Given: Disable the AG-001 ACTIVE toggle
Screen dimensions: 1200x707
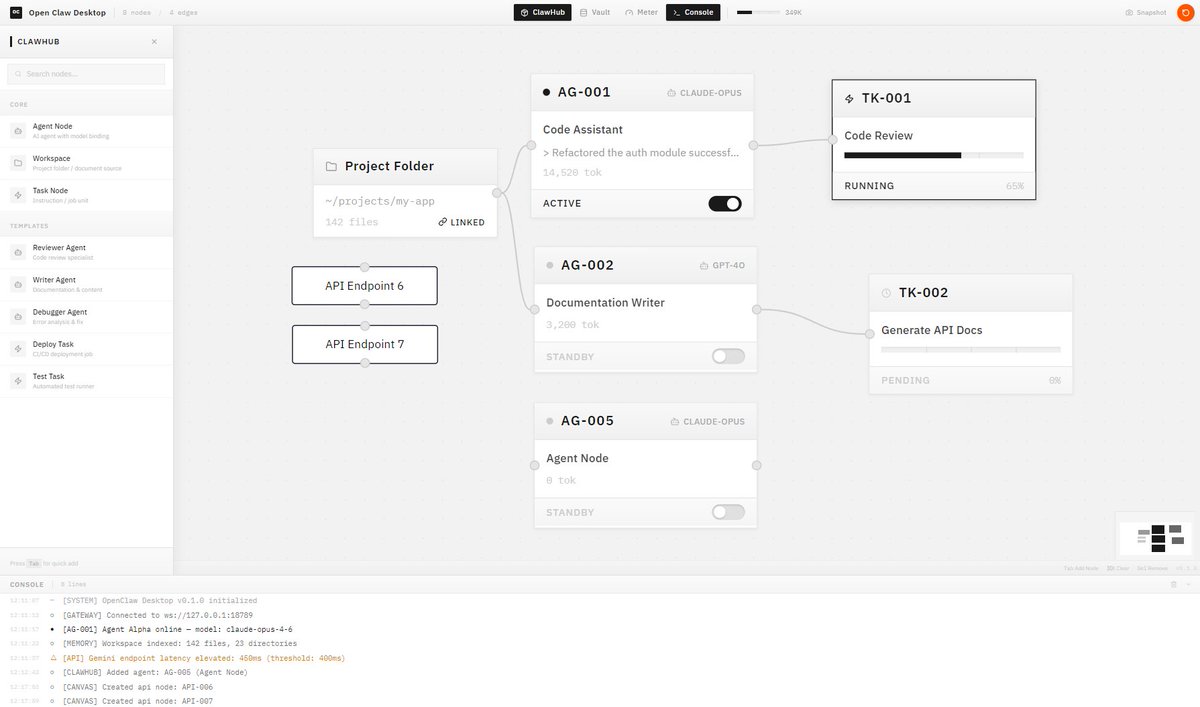Looking at the screenshot, I should tap(725, 203).
